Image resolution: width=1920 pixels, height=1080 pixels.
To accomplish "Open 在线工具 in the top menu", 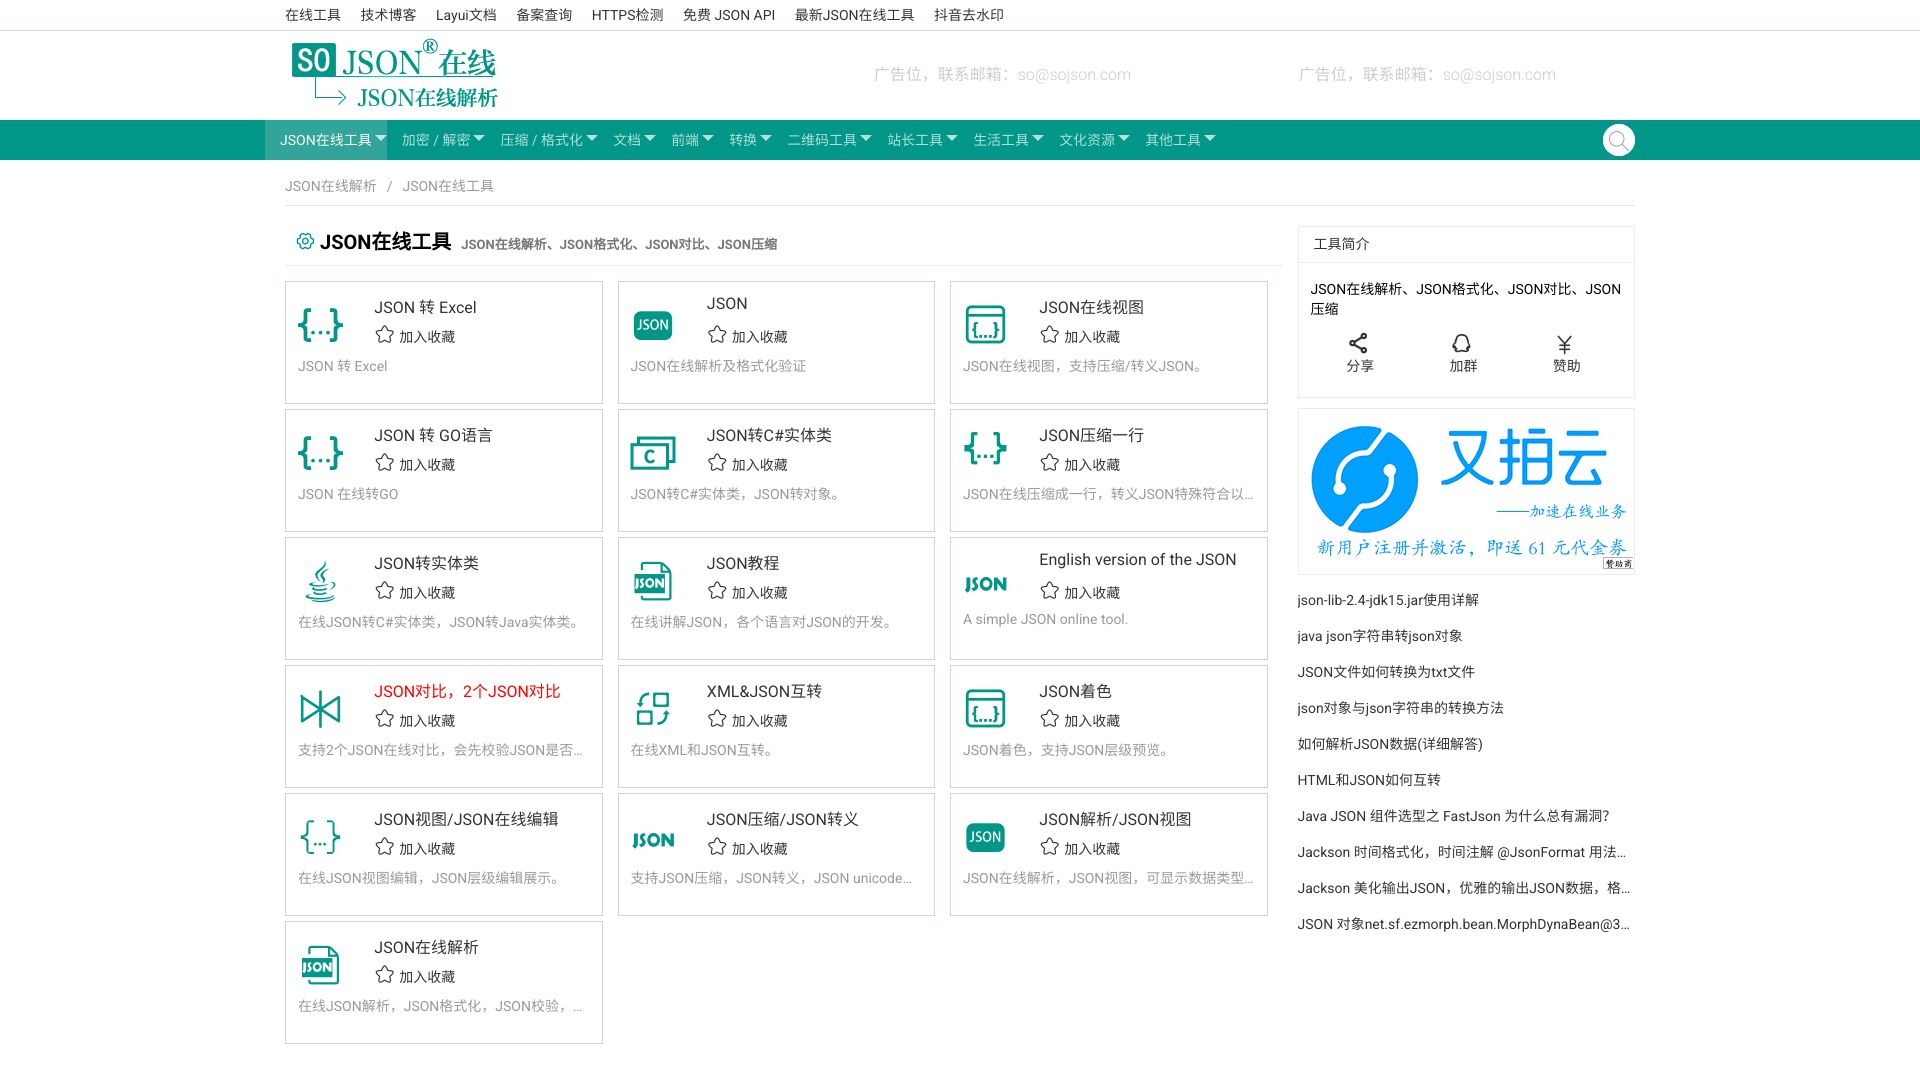I will (x=313, y=15).
